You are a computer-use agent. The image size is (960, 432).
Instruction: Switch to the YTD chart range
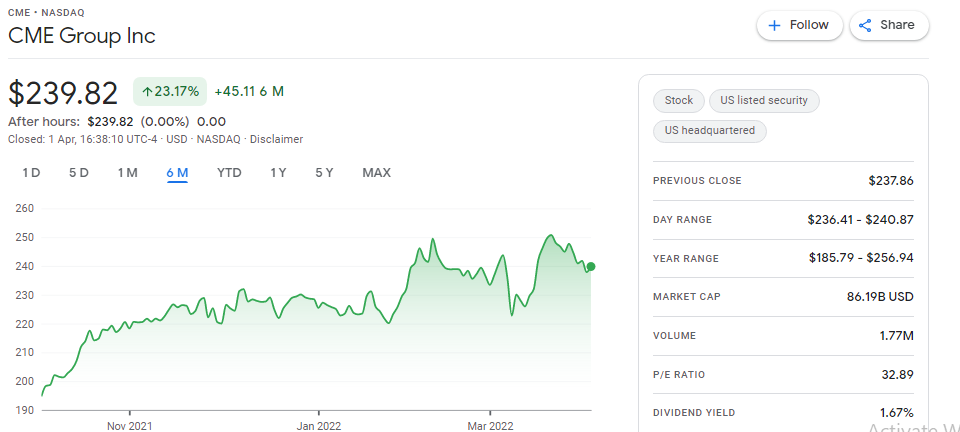[229, 173]
